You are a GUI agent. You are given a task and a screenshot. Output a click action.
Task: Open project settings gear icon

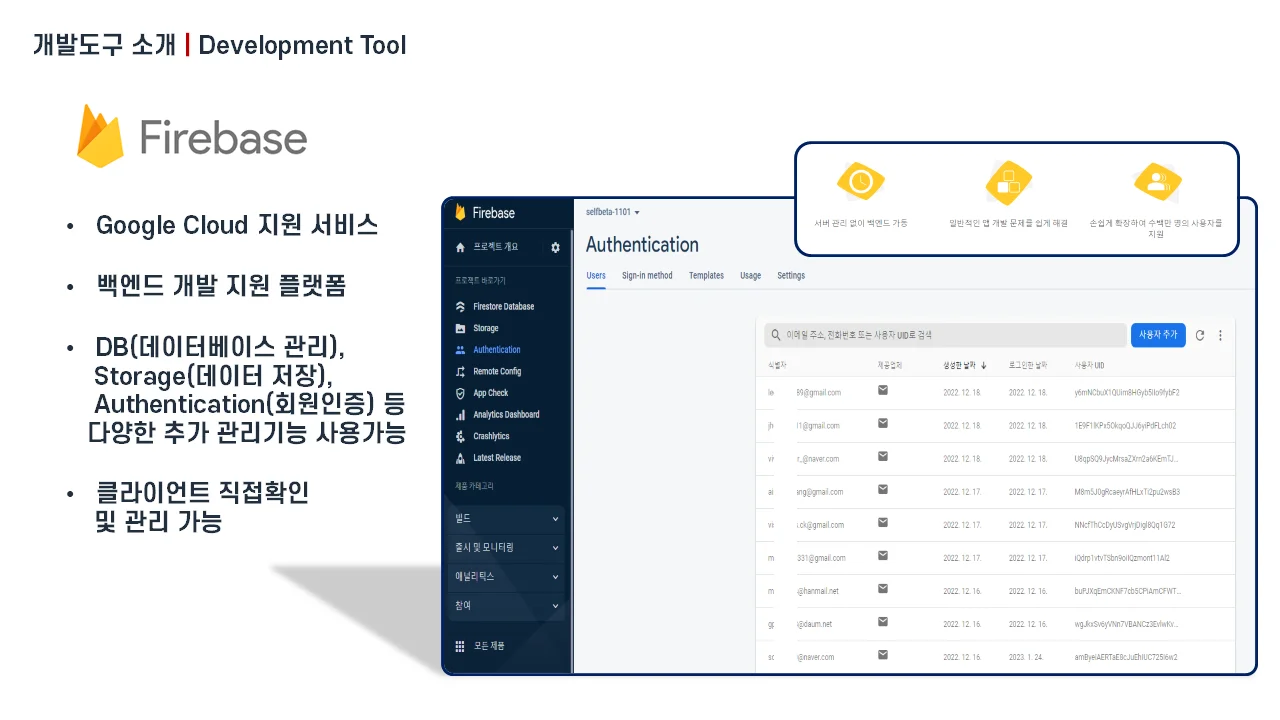556,247
